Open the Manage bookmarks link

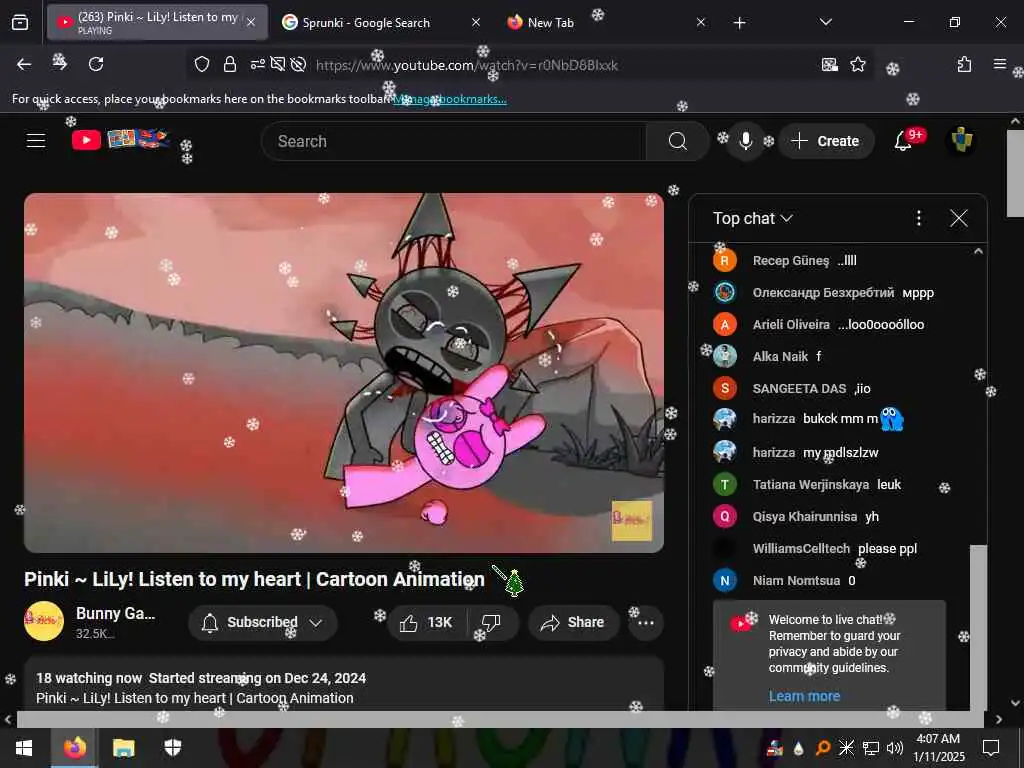450,99
